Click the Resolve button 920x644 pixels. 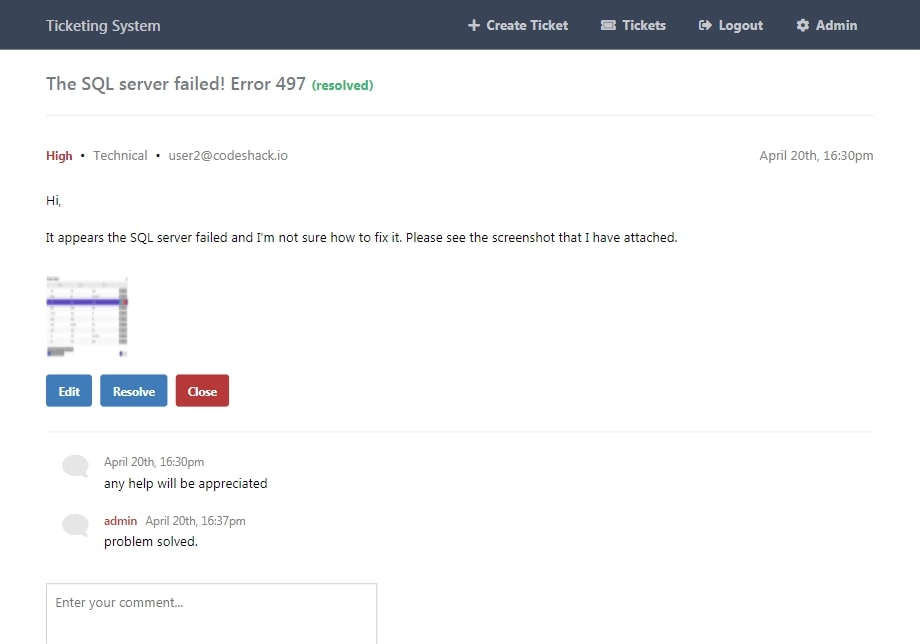tap(134, 391)
